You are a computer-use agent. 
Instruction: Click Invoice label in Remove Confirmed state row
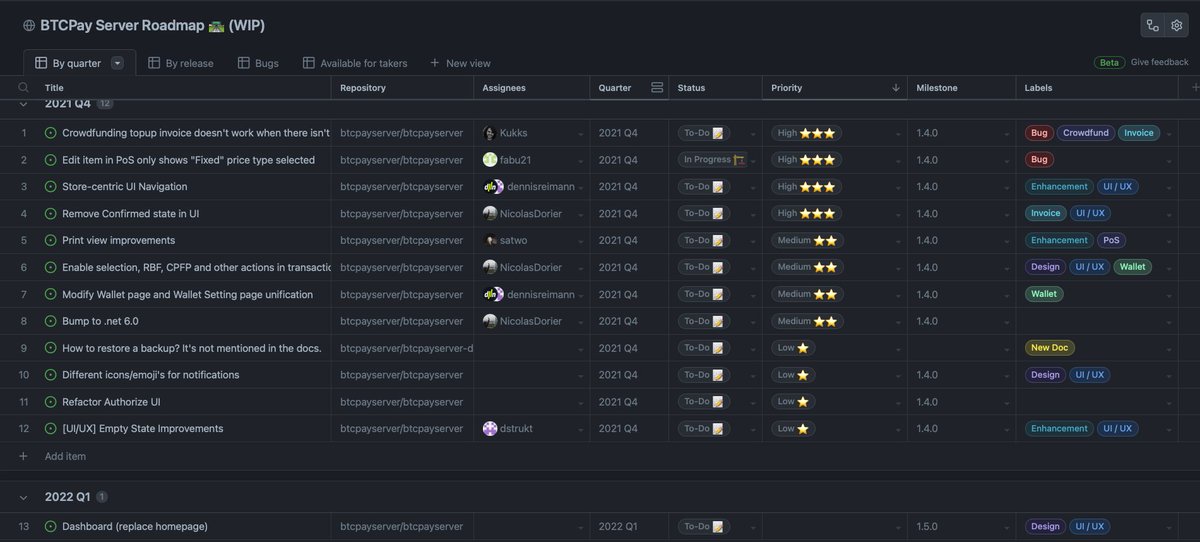pyautogui.click(x=1045, y=214)
